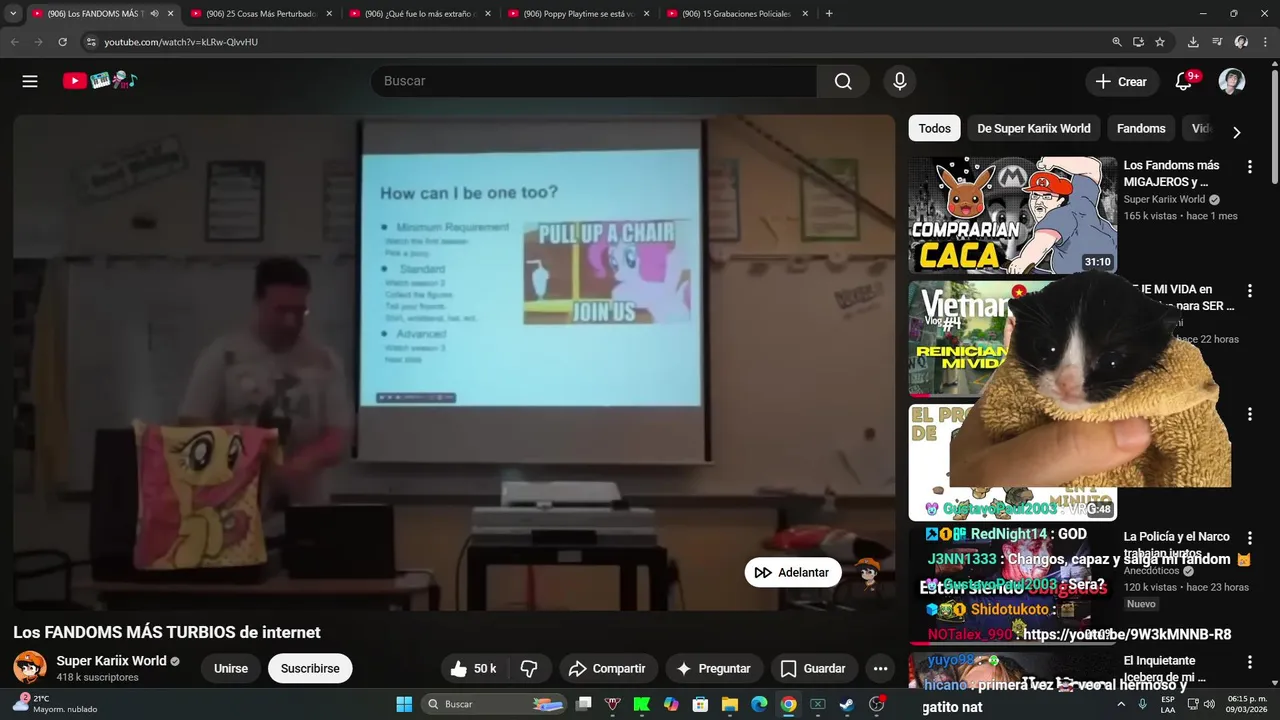Start voice search with the microphone
Screen dimensions: 1280x720
tap(900, 81)
